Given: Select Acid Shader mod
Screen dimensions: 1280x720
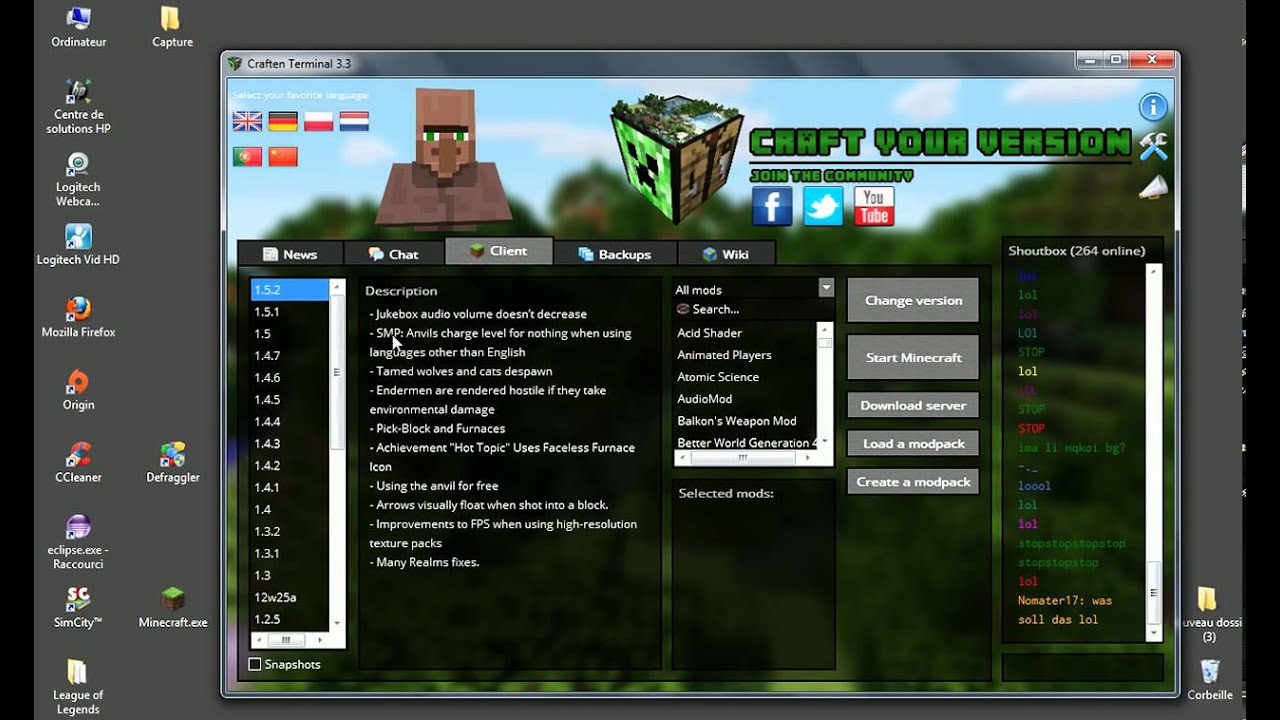Looking at the screenshot, I should (x=746, y=333).
